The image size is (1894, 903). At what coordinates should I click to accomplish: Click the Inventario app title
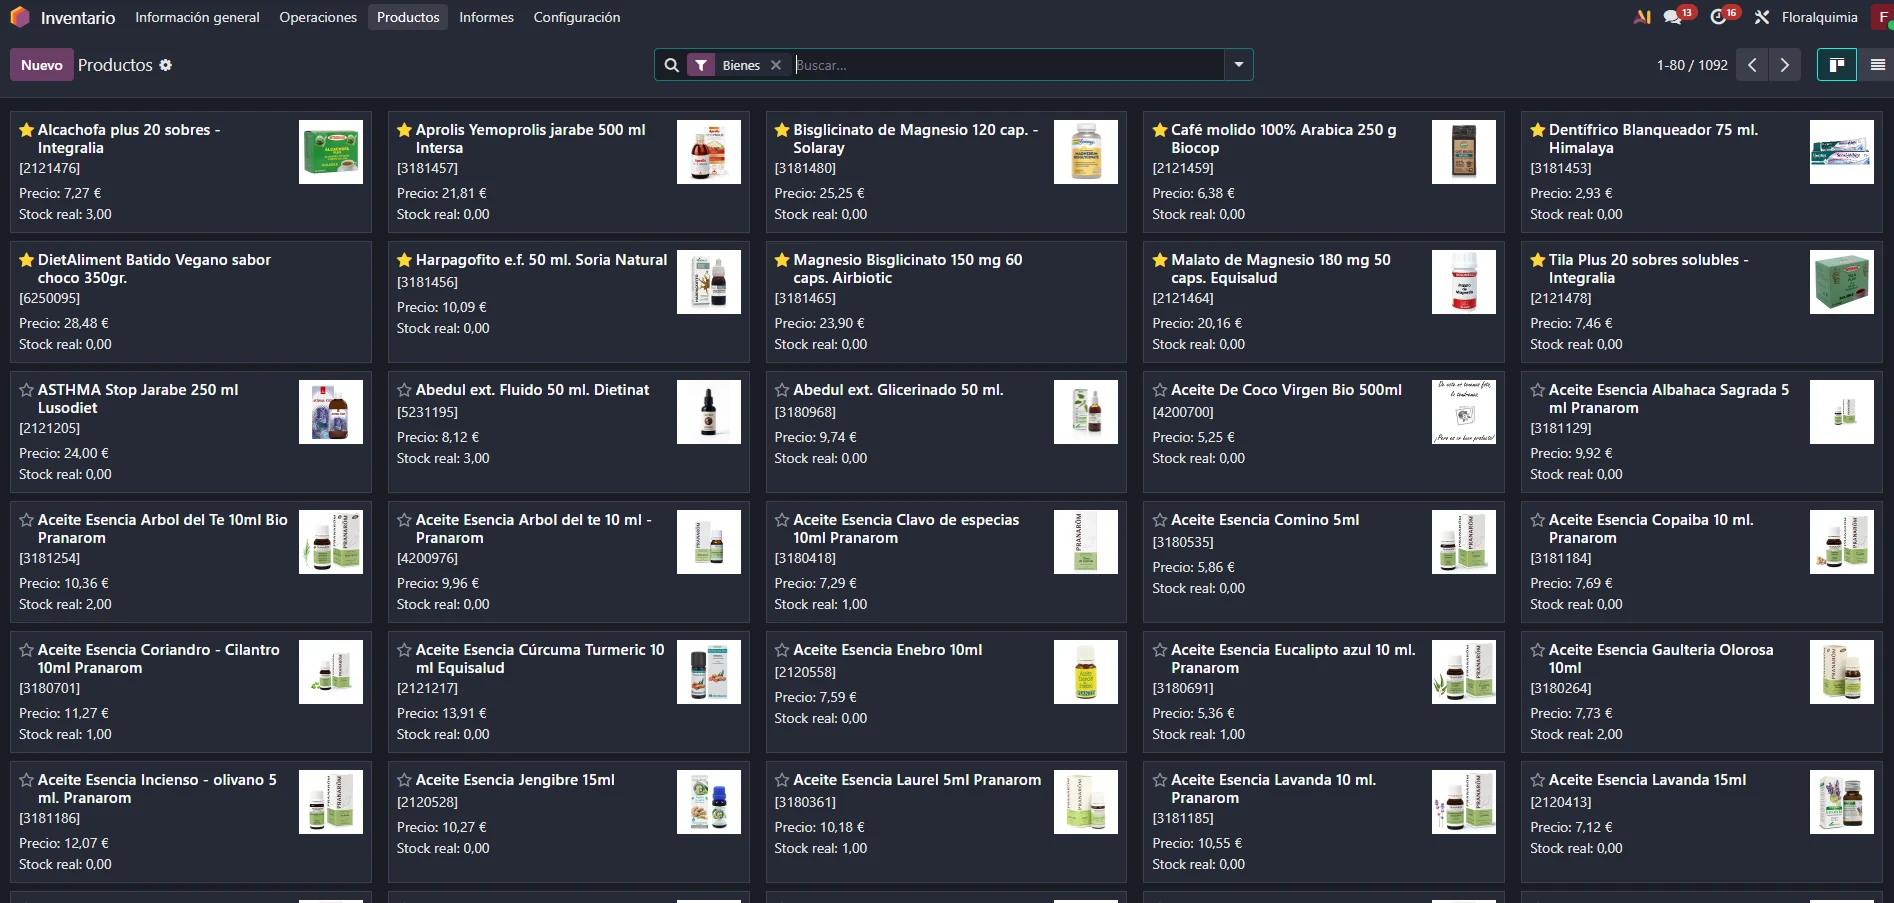pos(78,17)
